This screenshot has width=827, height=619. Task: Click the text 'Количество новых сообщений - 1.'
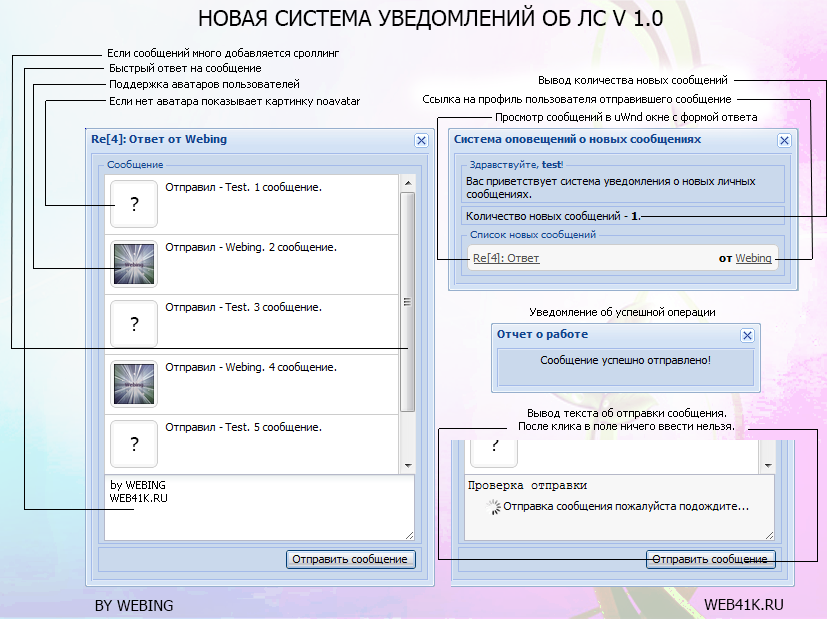click(553, 216)
